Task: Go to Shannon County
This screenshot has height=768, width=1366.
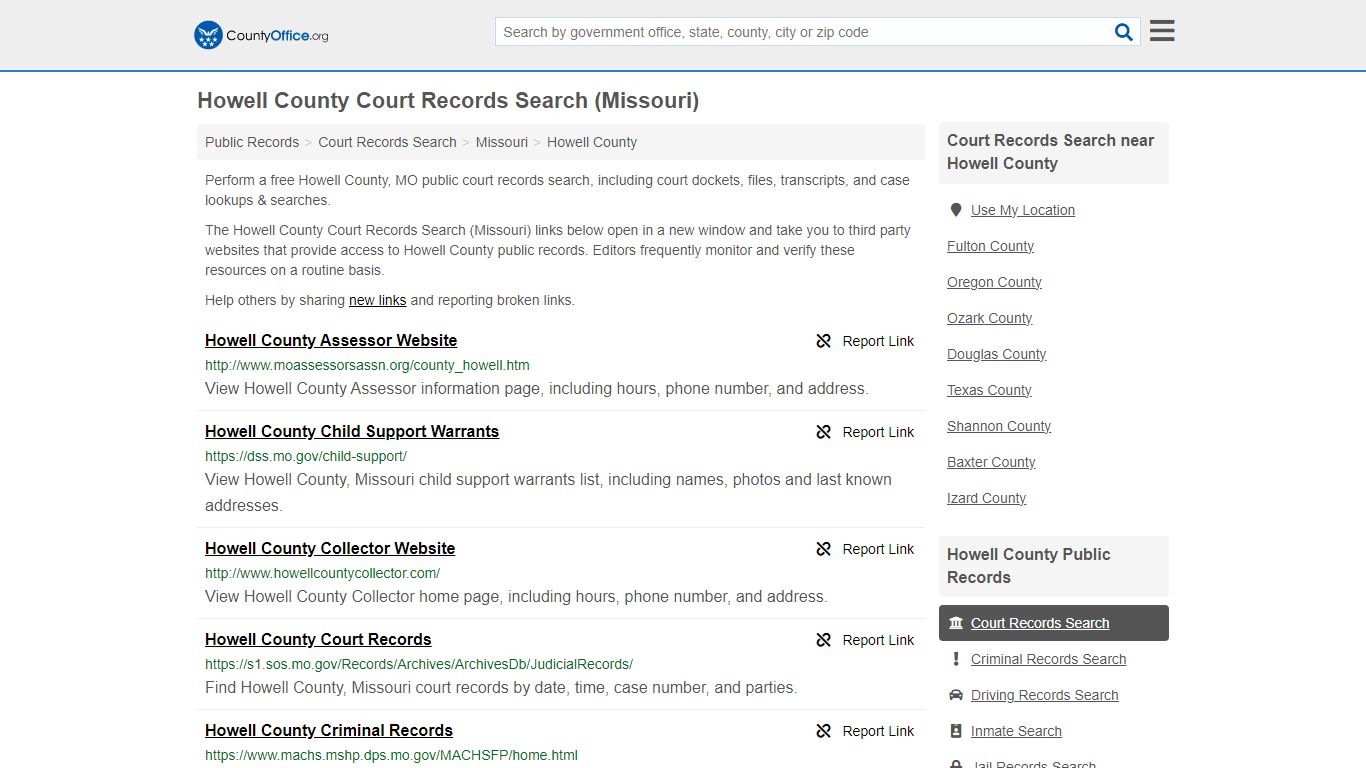Action: coord(999,426)
